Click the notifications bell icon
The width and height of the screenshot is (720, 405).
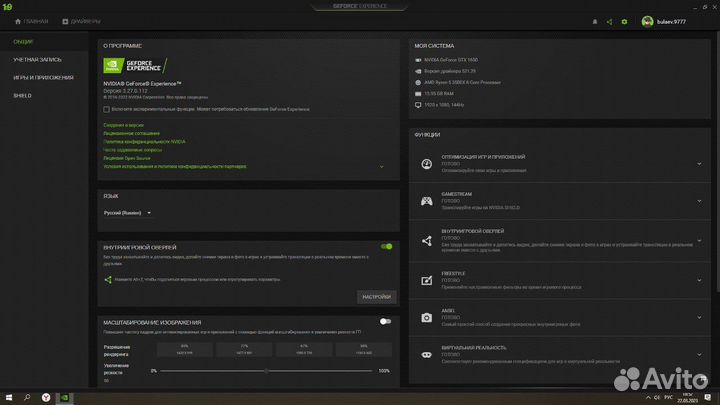coord(595,20)
